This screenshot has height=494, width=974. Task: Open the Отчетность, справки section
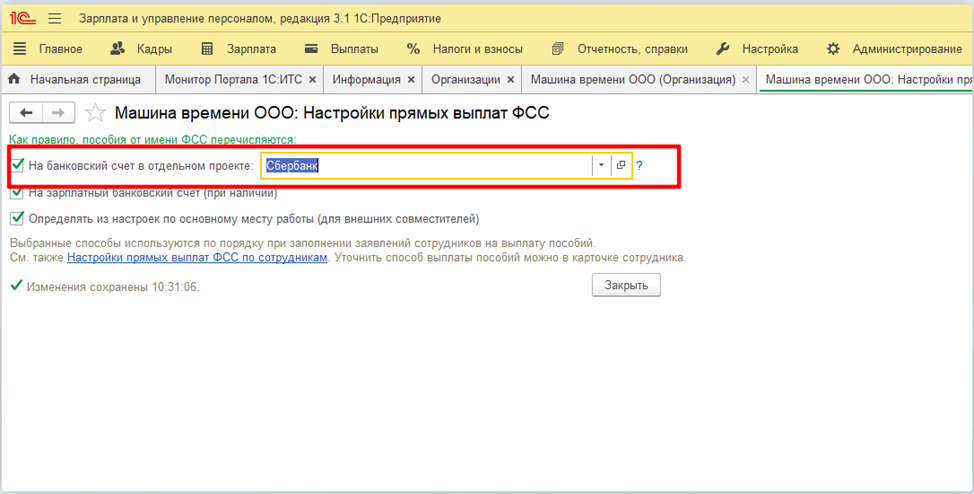click(620, 48)
